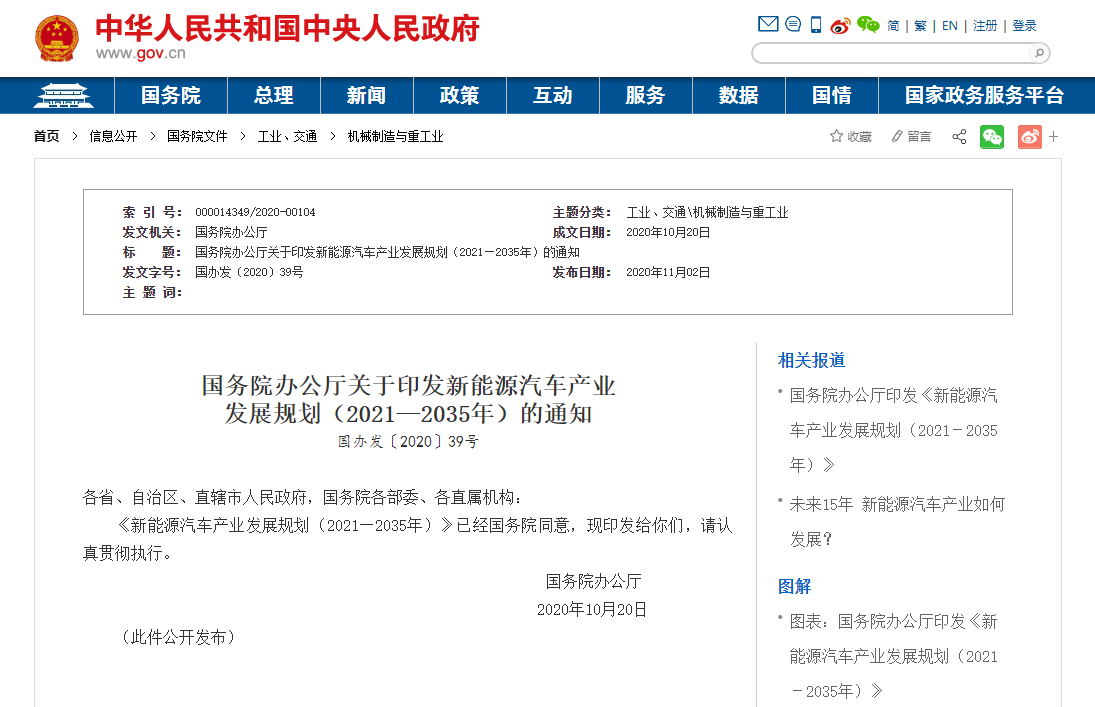Open the Weibo icon in top header
1095x707 pixels.
point(840,26)
